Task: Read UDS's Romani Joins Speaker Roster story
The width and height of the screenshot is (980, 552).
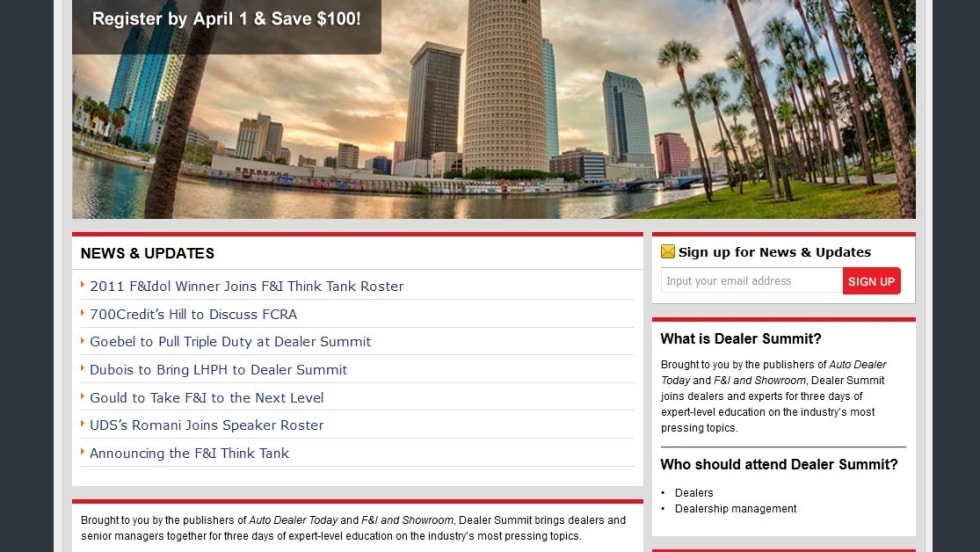Action: click(x=206, y=425)
